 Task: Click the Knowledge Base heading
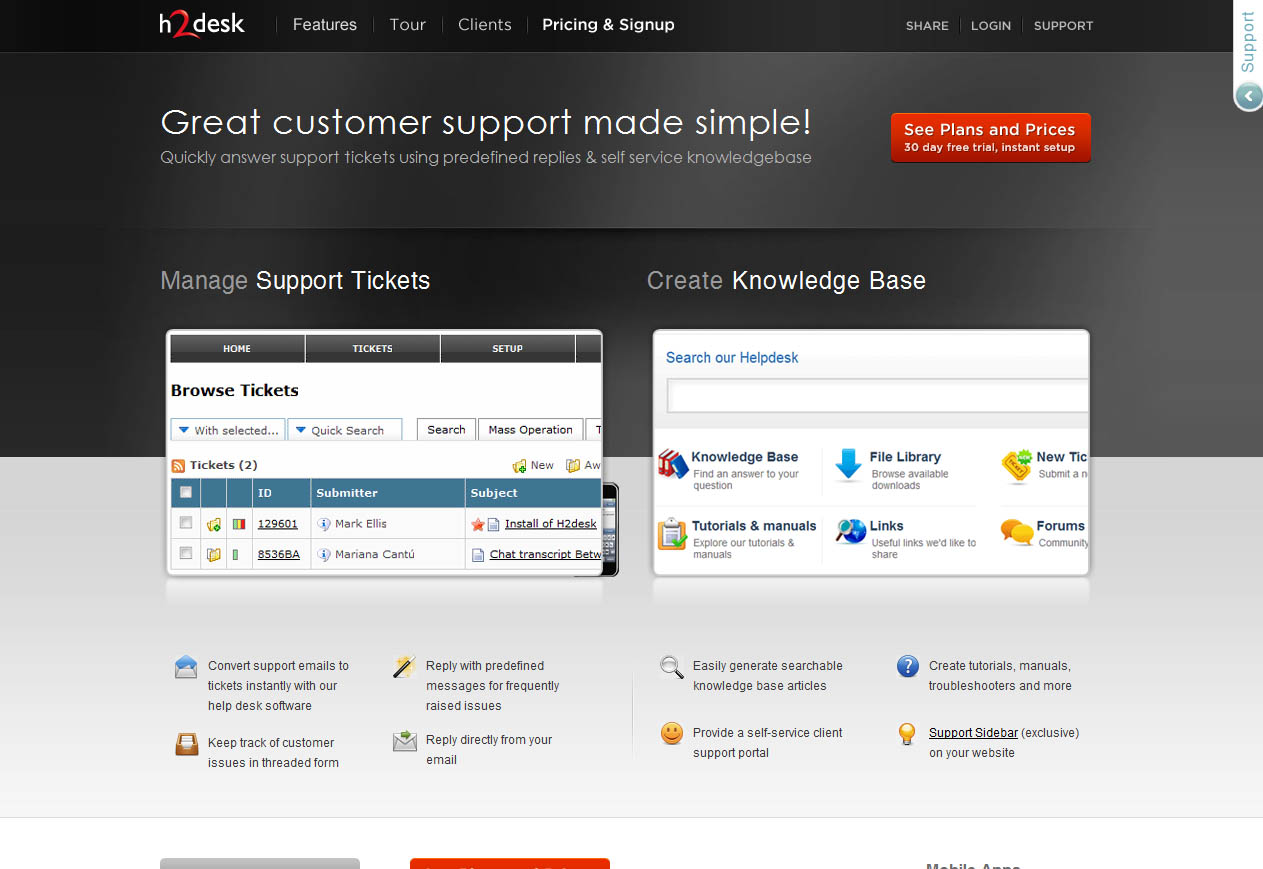coord(745,457)
